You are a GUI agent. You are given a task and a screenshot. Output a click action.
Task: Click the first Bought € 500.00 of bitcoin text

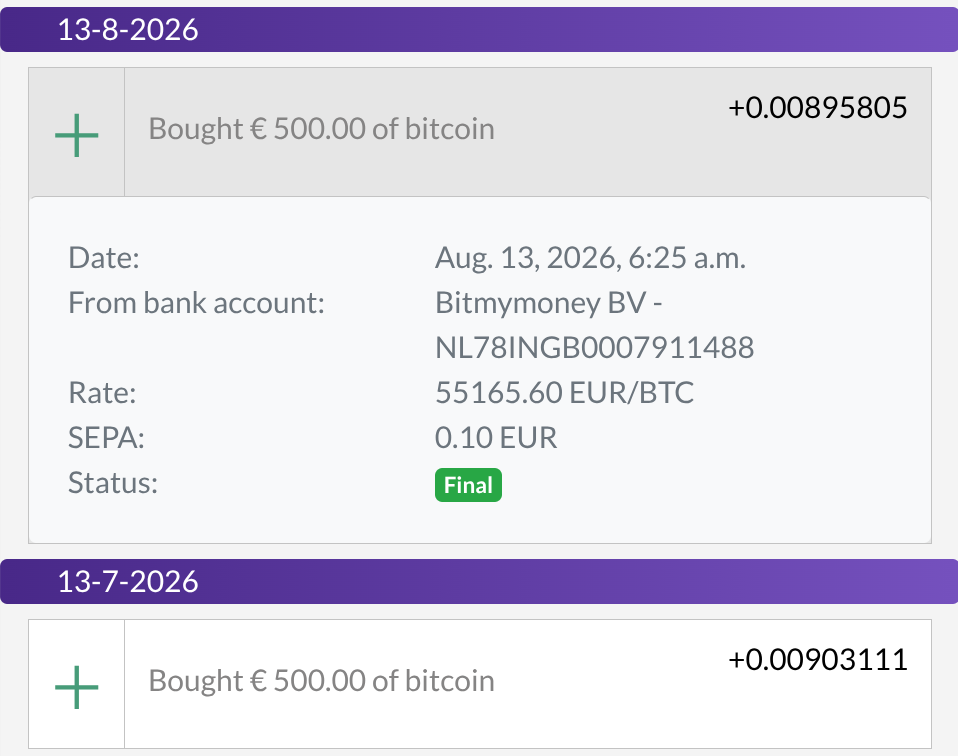pyautogui.click(x=321, y=130)
